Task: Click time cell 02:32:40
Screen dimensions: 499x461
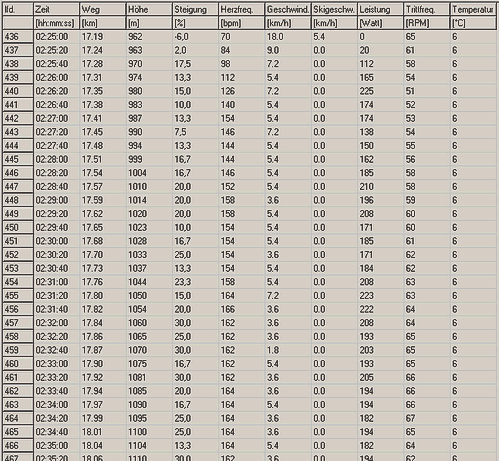Action: tap(57, 350)
